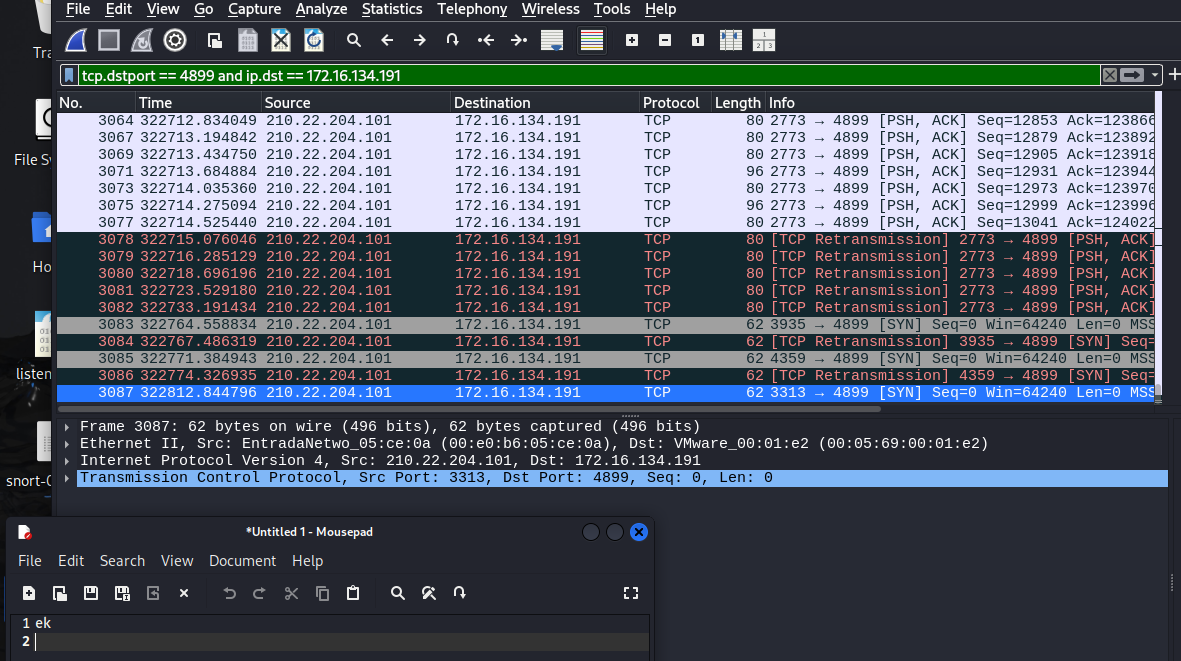Go to a specific packet
This screenshot has height=661, width=1181.
[453, 41]
